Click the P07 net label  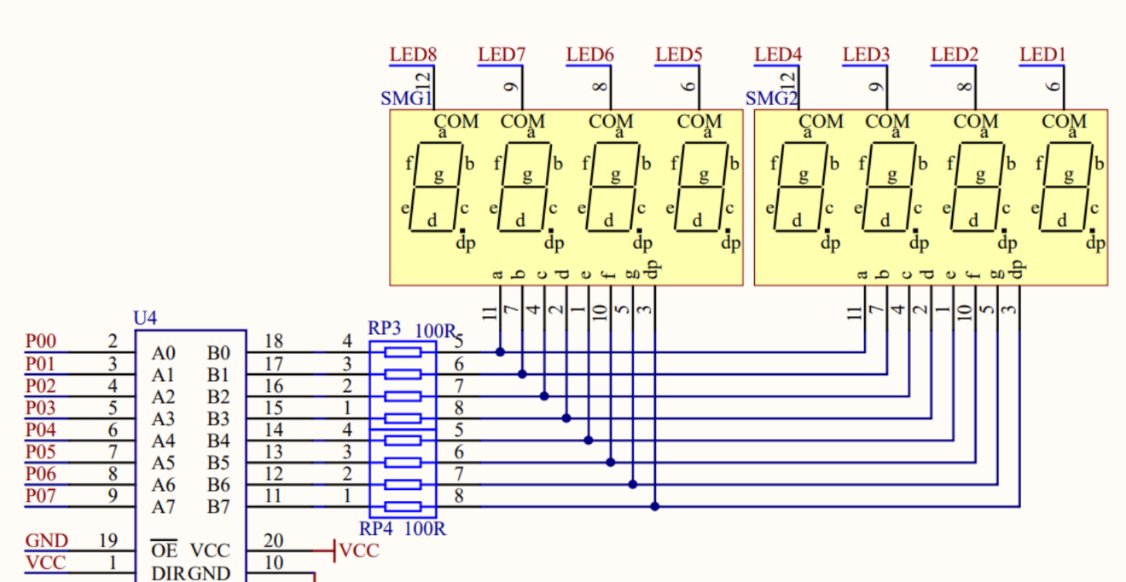(x=41, y=497)
